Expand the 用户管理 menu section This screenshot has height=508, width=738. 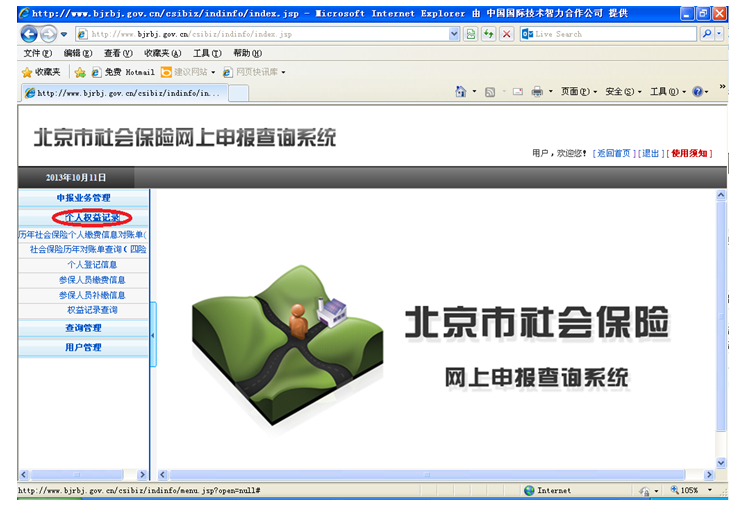(x=84, y=347)
